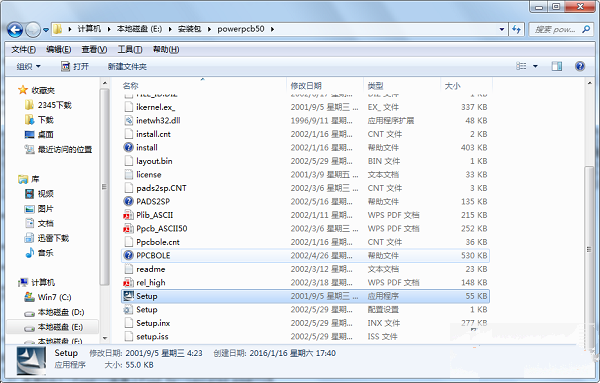Select 本地磁盘 (E:) drive in sidebar
The width and height of the screenshot is (600, 383).
60,327
